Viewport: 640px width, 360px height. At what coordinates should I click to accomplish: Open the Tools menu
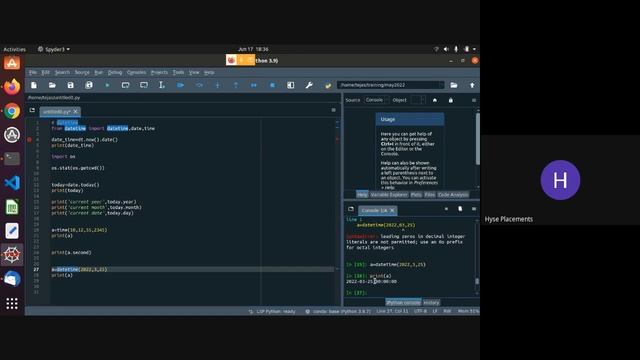click(x=178, y=72)
